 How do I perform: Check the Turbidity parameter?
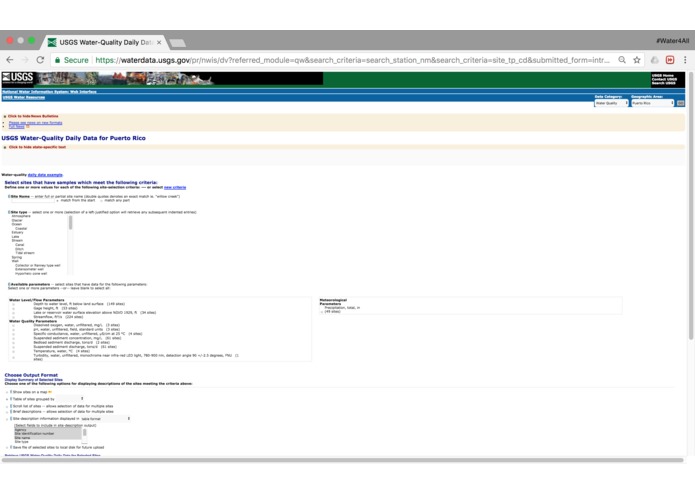pos(13,356)
